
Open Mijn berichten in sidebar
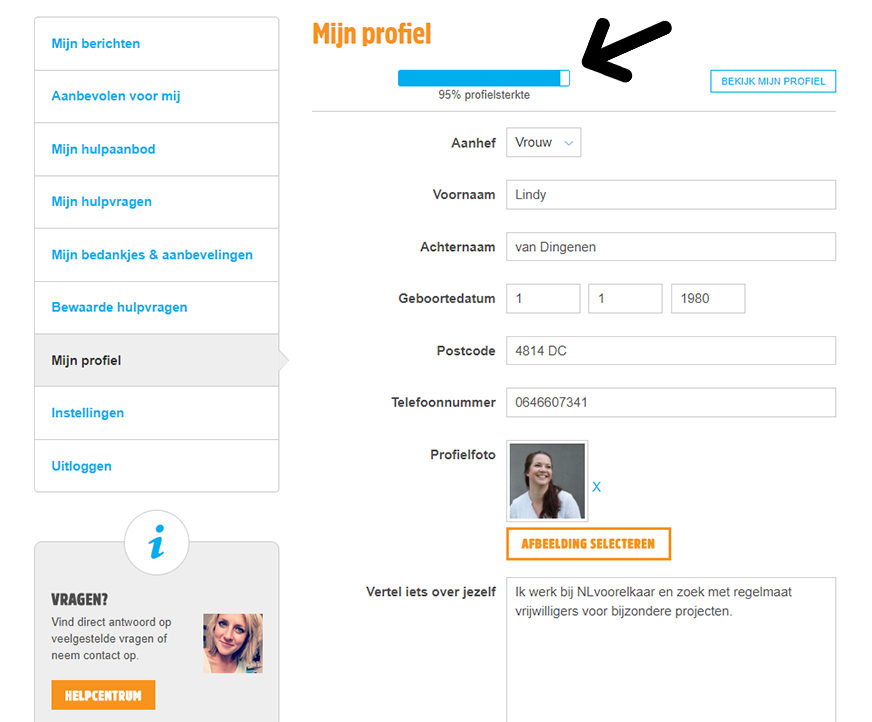coord(96,44)
